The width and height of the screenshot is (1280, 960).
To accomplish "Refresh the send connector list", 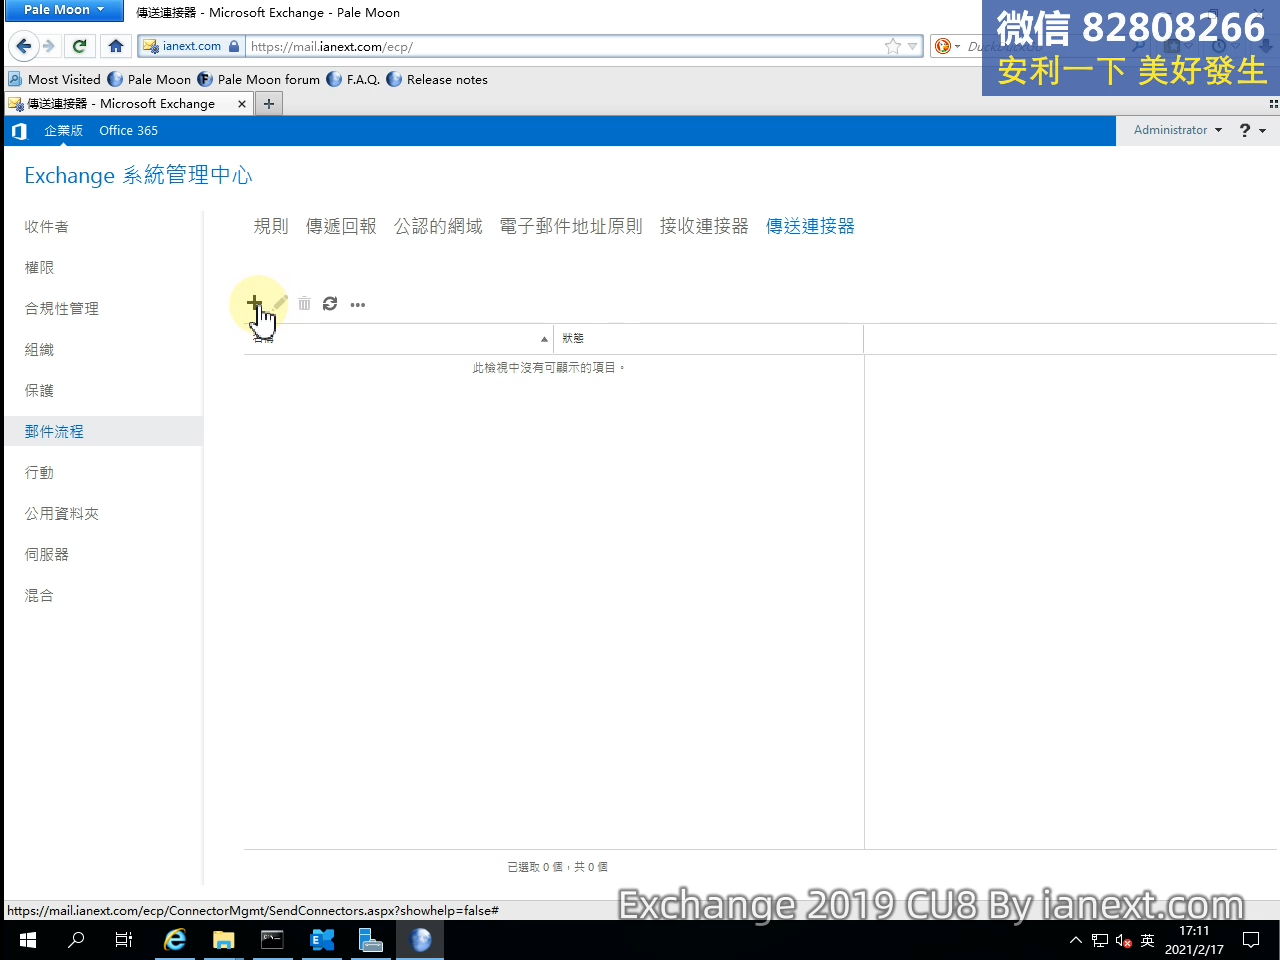I will pos(330,303).
